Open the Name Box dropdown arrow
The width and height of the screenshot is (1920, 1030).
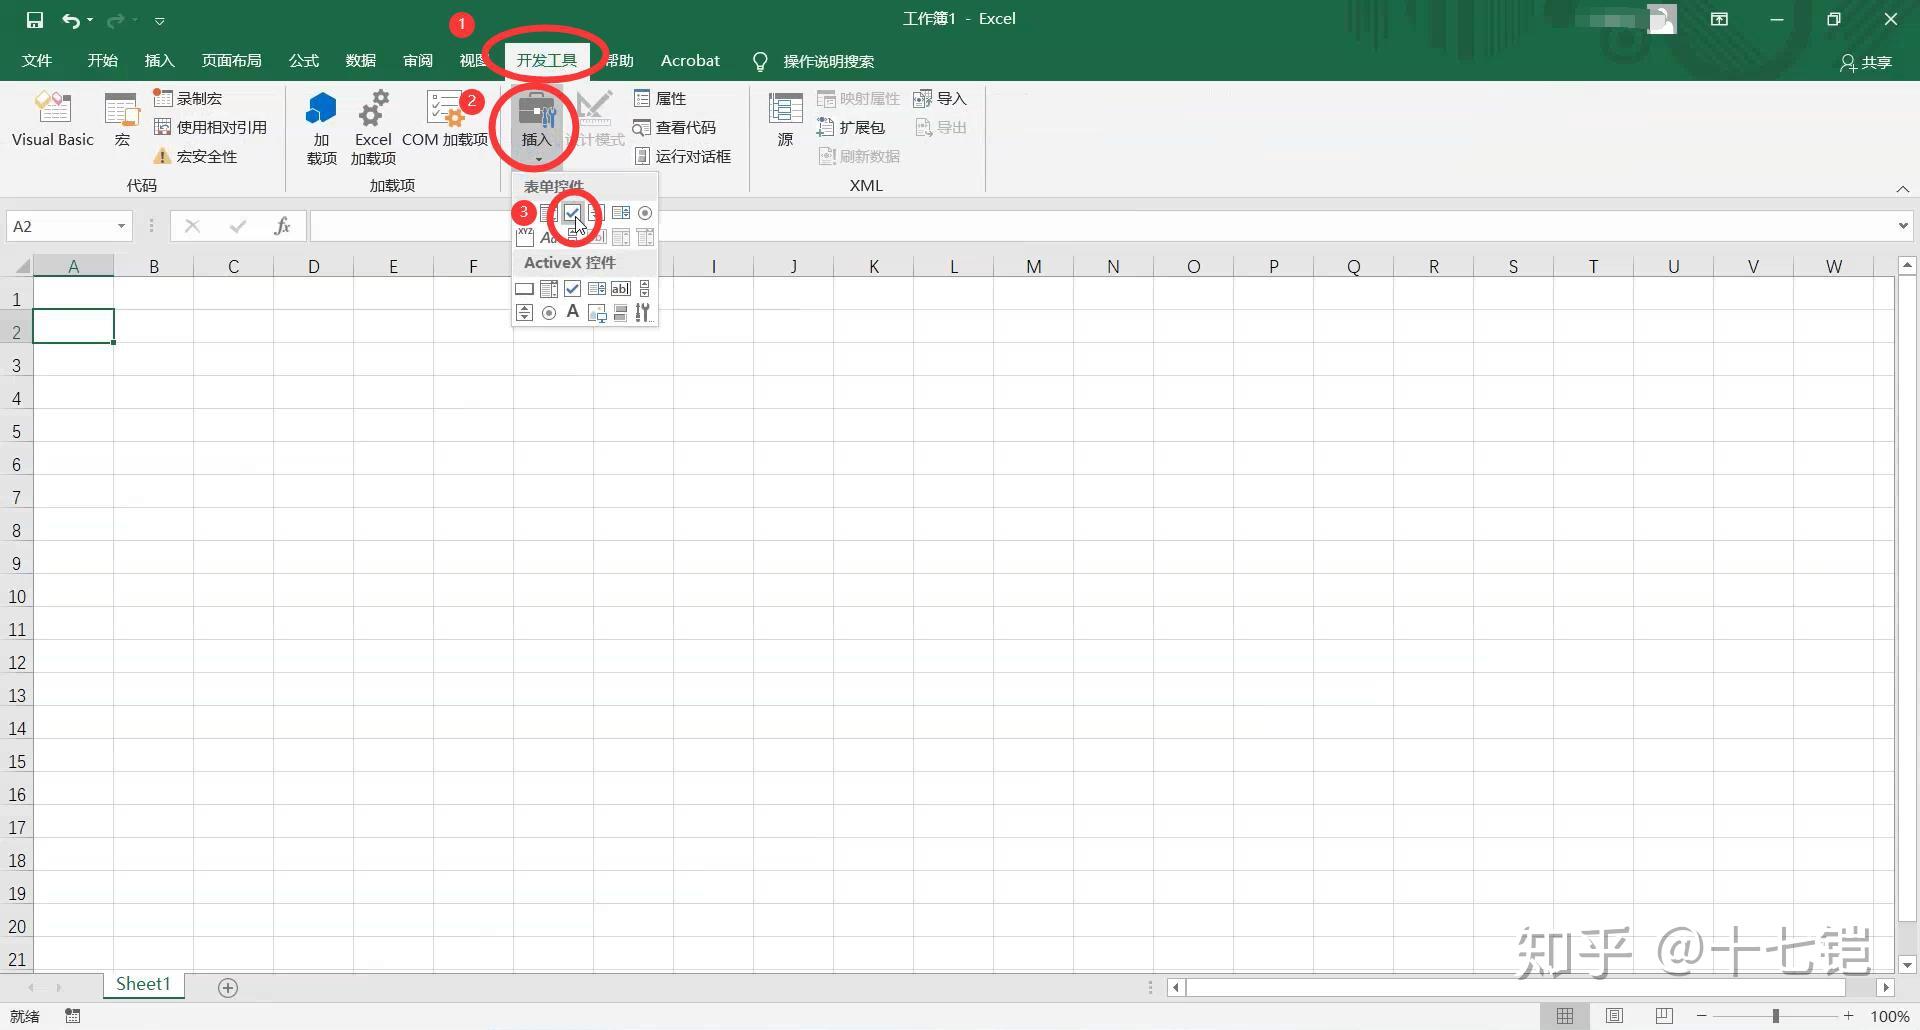point(121,226)
